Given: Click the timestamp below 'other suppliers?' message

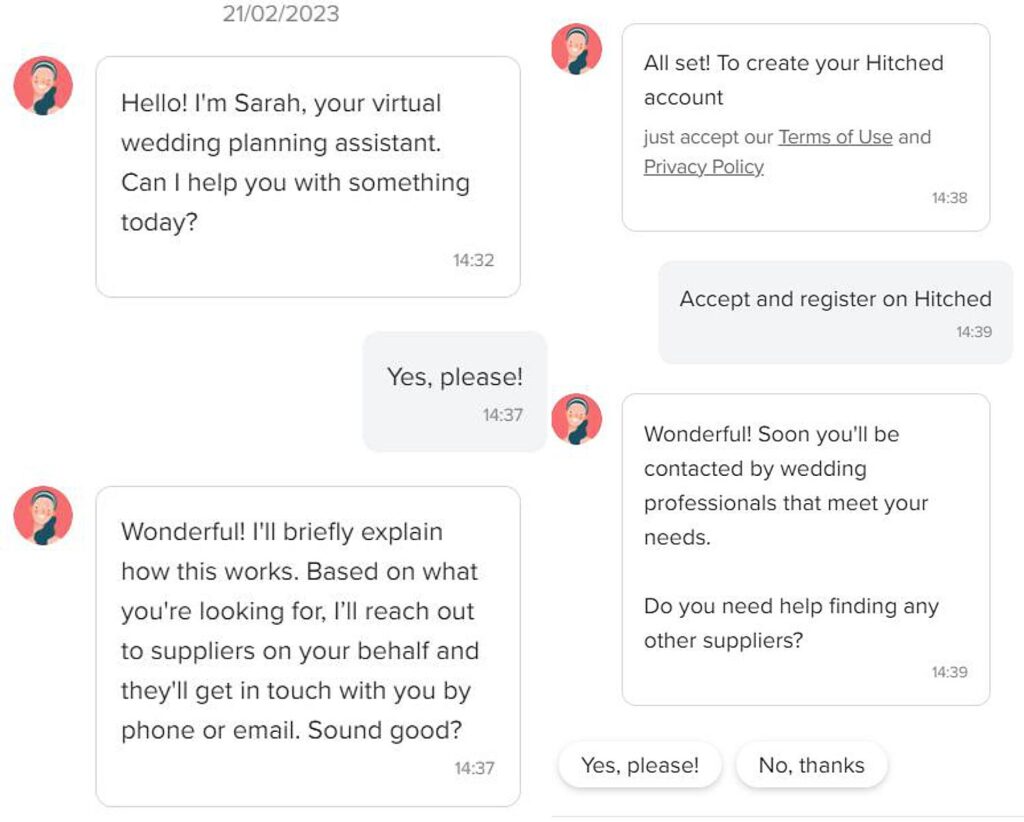Looking at the screenshot, I should tap(949, 672).
